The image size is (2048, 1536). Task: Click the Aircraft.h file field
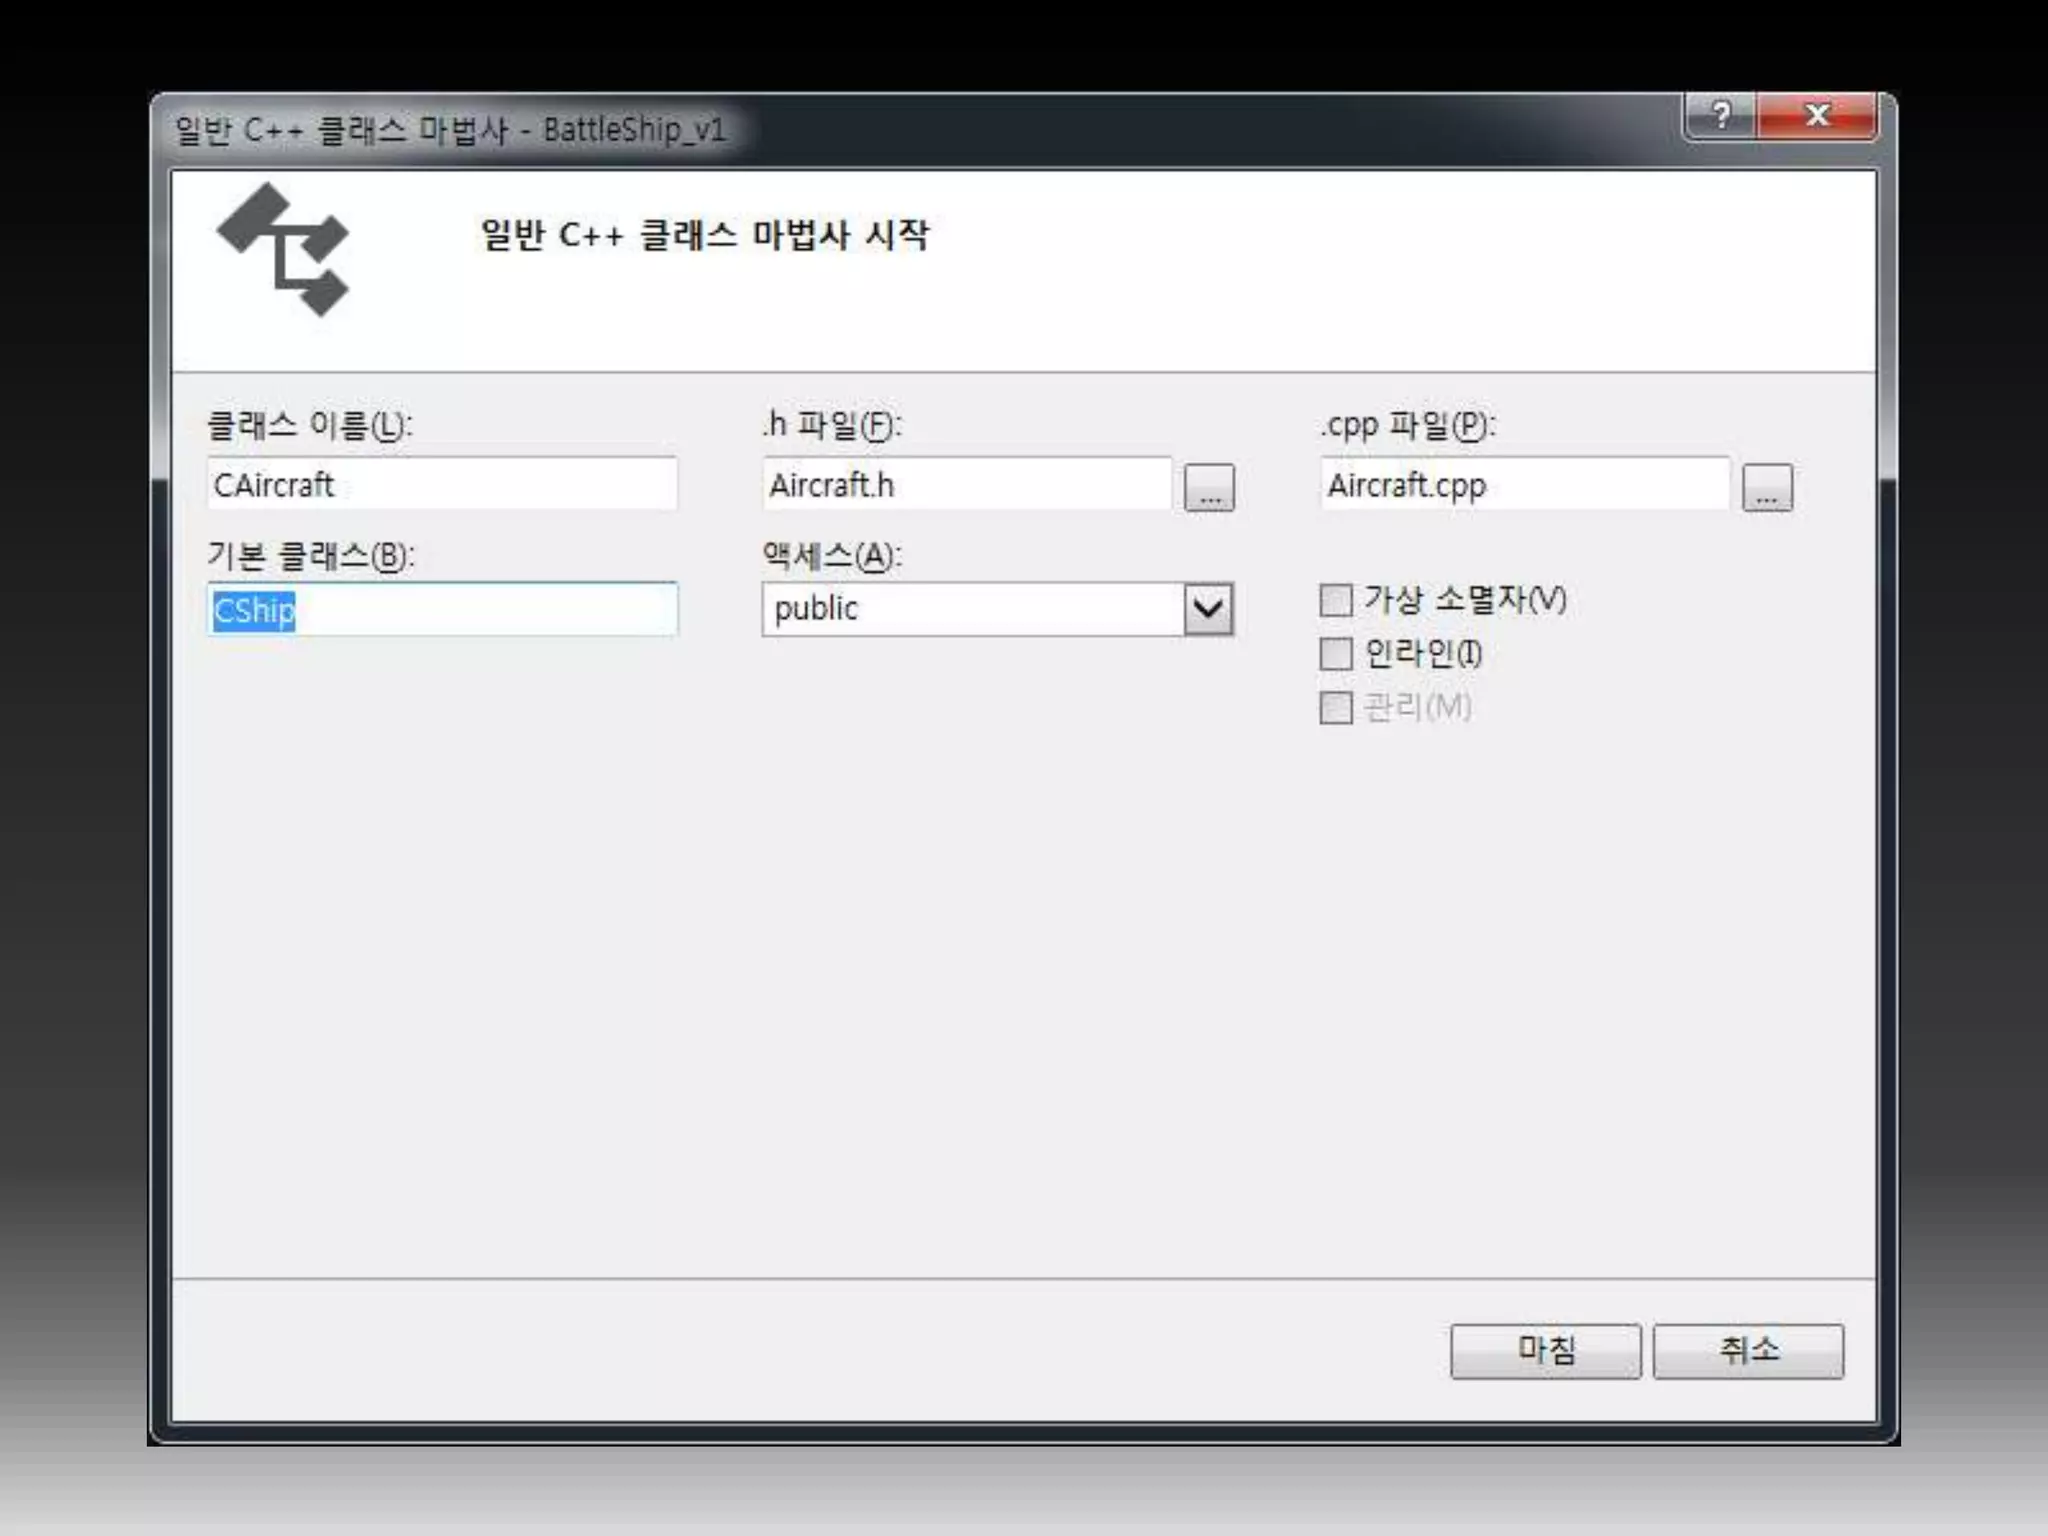pyautogui.click(x=966, y=485)
